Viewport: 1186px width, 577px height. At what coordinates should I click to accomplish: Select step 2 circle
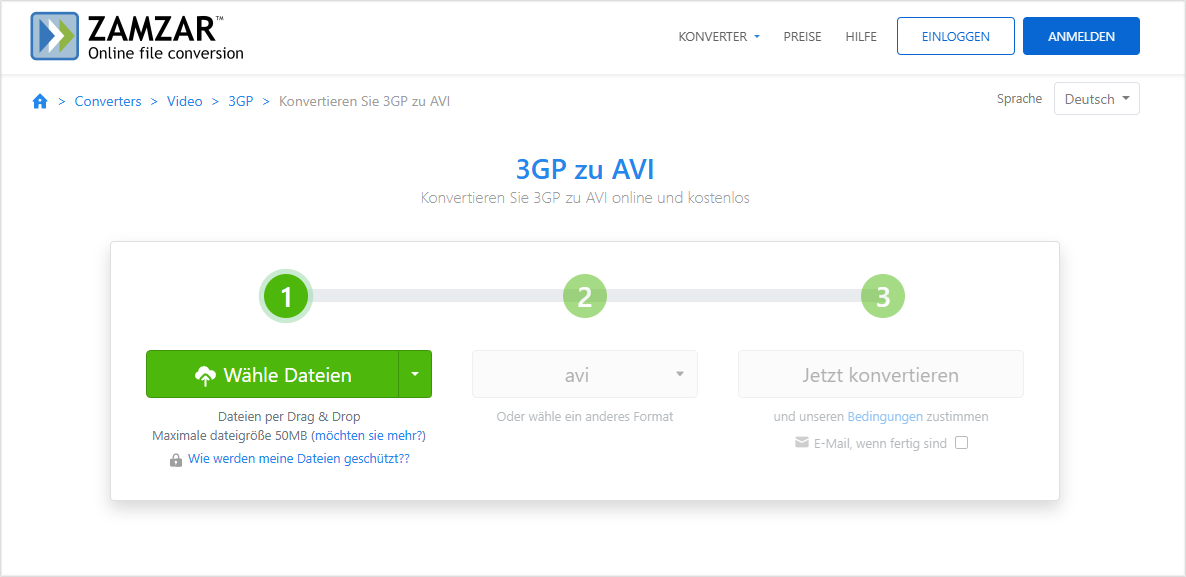(585, 297)
